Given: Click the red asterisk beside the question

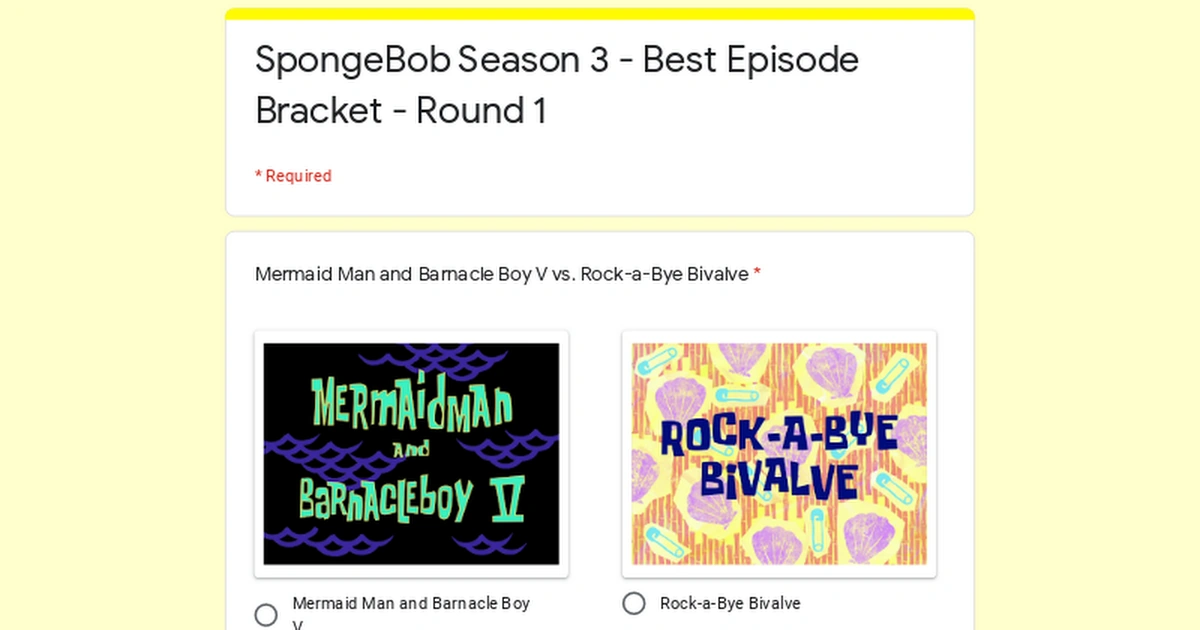Looking at the screenshot, I should tap(757, 273).
